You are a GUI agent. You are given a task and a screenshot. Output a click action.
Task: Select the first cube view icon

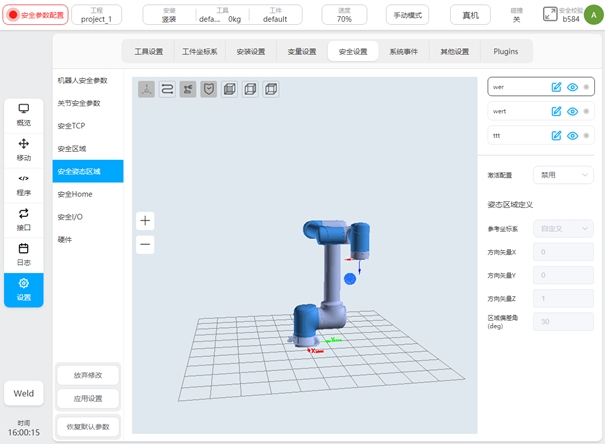(230, 89)
